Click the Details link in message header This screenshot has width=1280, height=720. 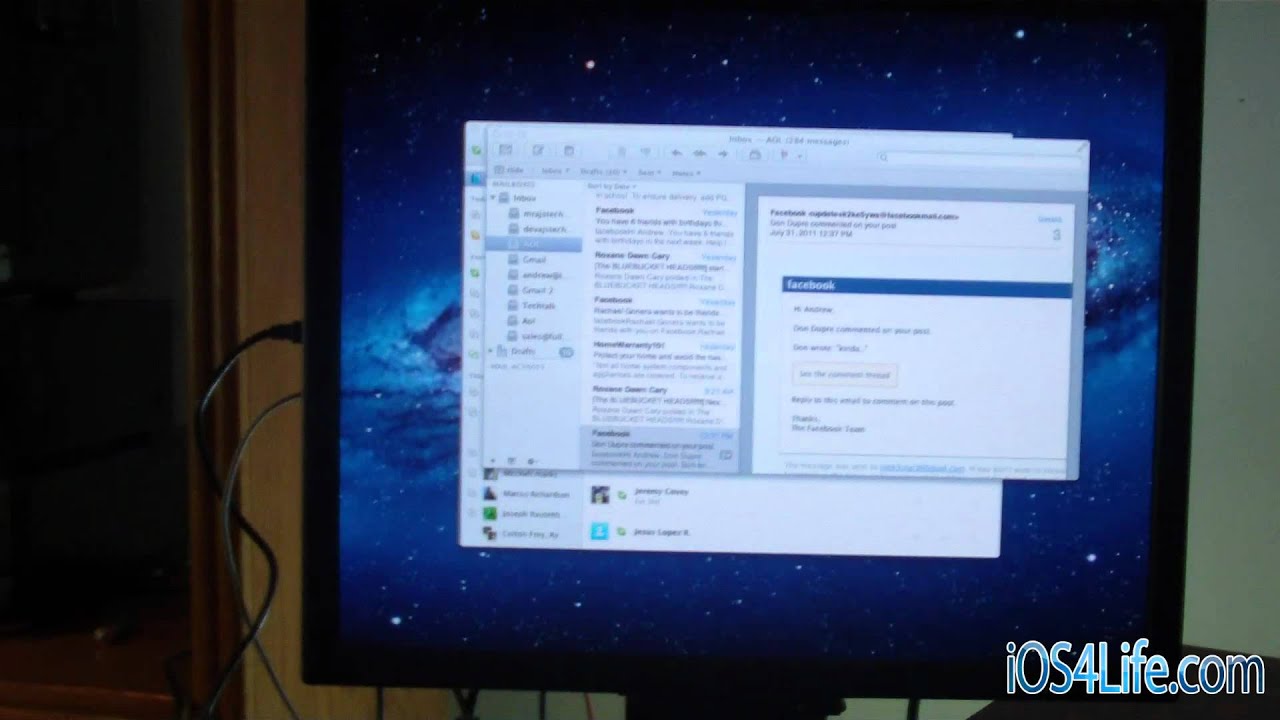click(1049, 219)
